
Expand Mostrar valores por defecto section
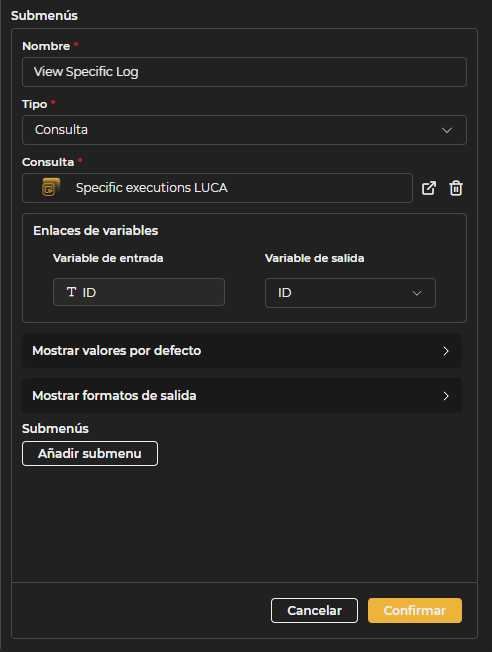[242, 351]
